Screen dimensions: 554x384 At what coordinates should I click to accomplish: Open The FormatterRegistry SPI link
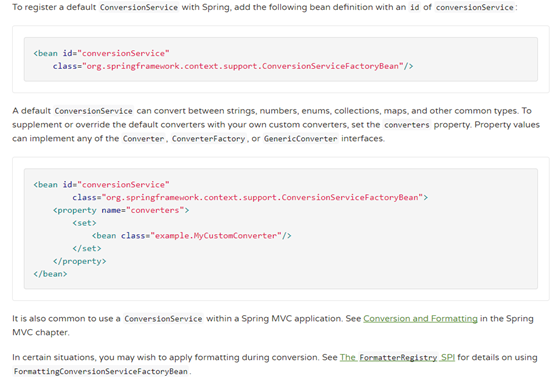pos(397,358)
